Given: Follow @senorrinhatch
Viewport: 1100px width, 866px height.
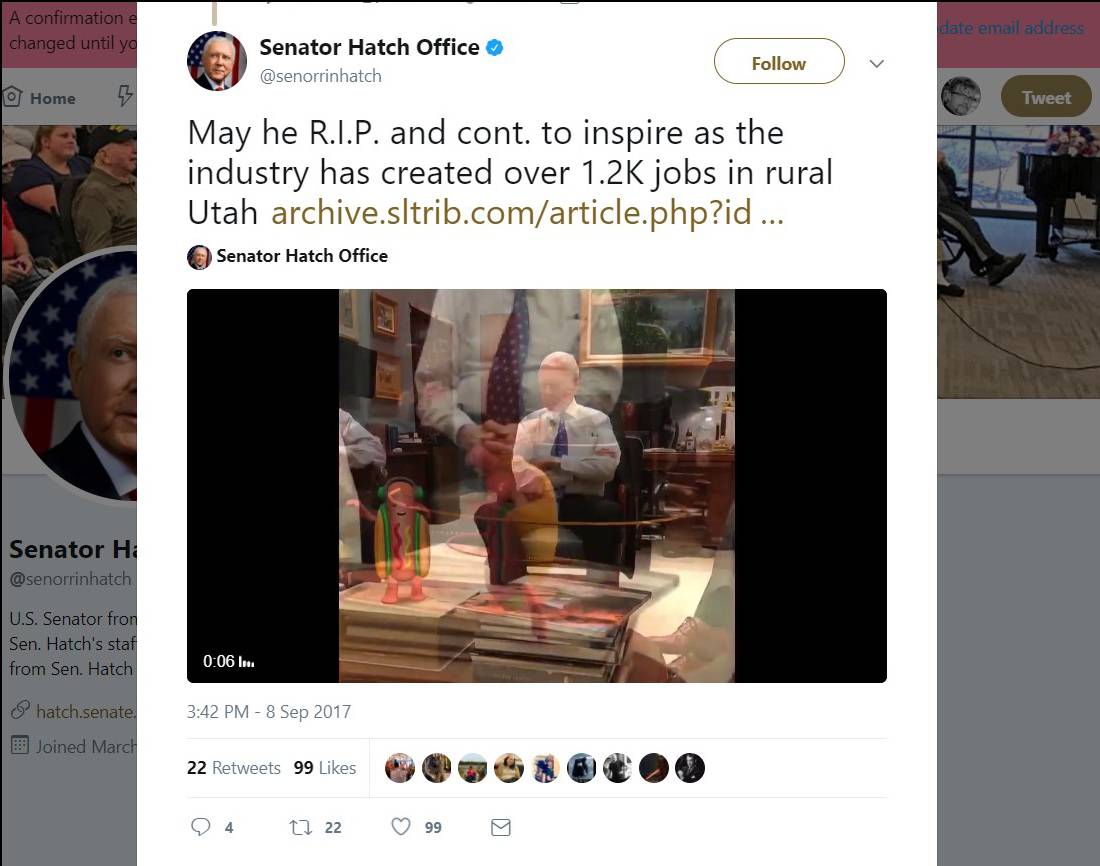Looking at the screenshot, I should pos(778,62).
